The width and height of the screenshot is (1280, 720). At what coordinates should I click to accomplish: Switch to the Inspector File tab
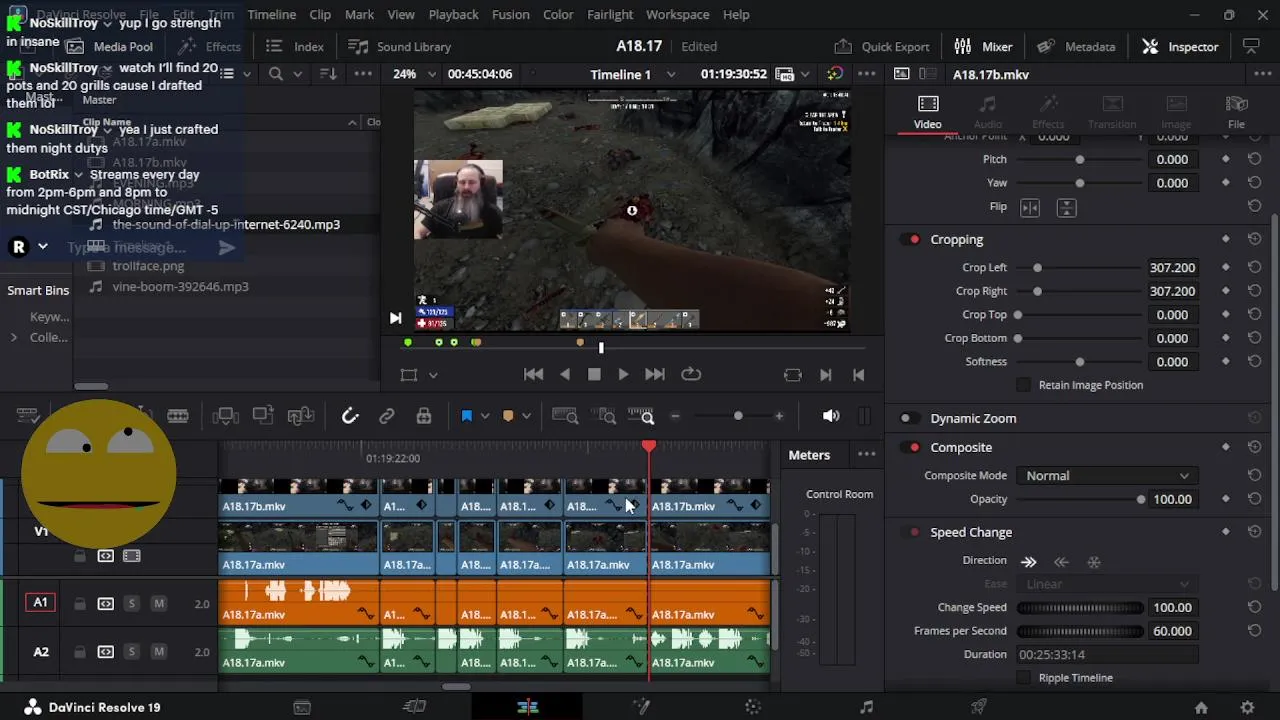(x=1236, y=112)
